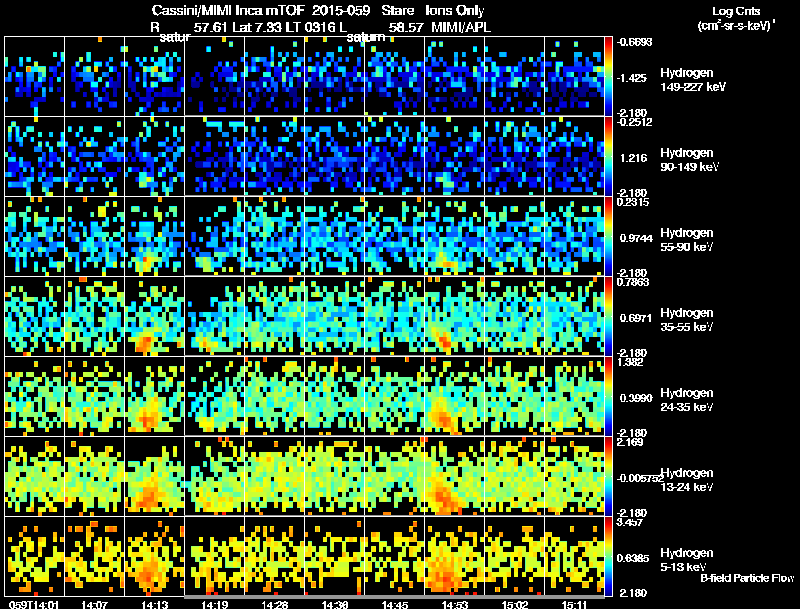Image resolution: width=800 pixels, height=609 pixels.
Task: Click the 1.382 color scale maximum value
Action: (x=630, y=362)
